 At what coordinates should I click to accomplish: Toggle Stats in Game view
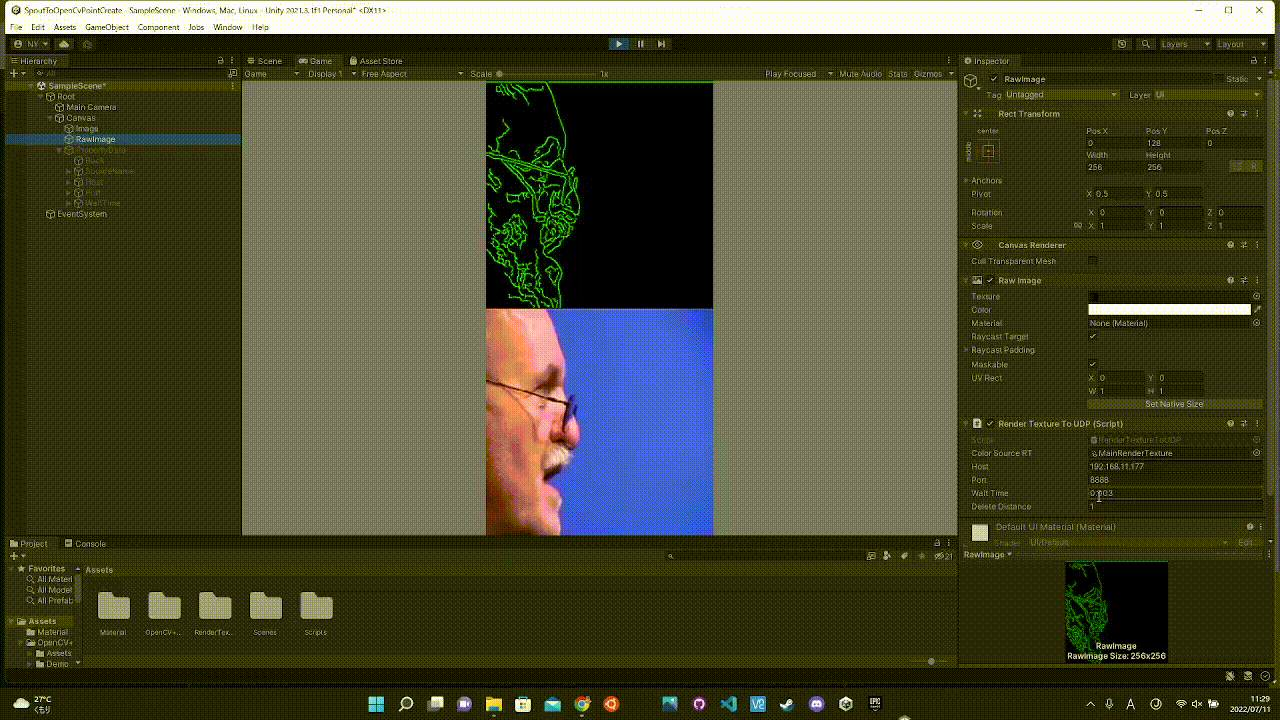pyautogui.click(x=898, y=74)
